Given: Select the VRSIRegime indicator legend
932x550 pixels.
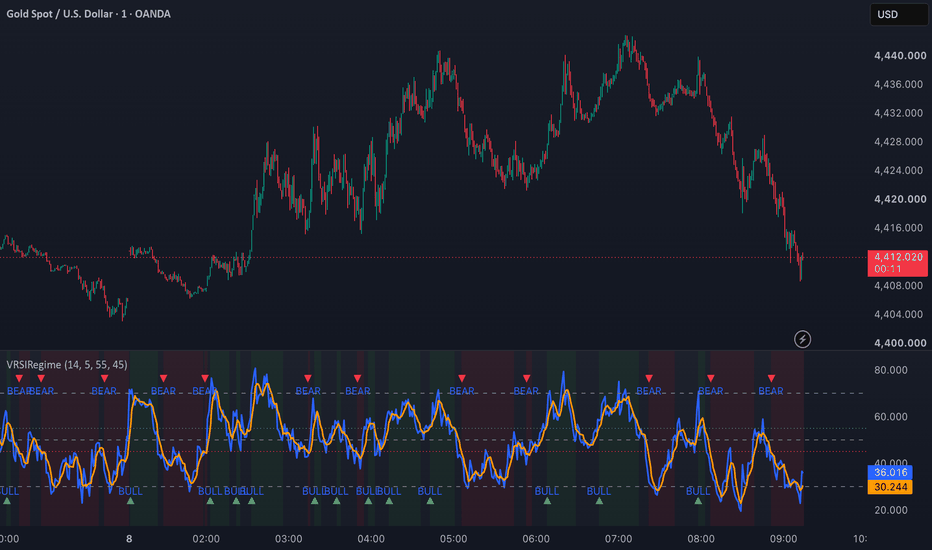Looking at the screenshot, I should (x=67, y=364).
